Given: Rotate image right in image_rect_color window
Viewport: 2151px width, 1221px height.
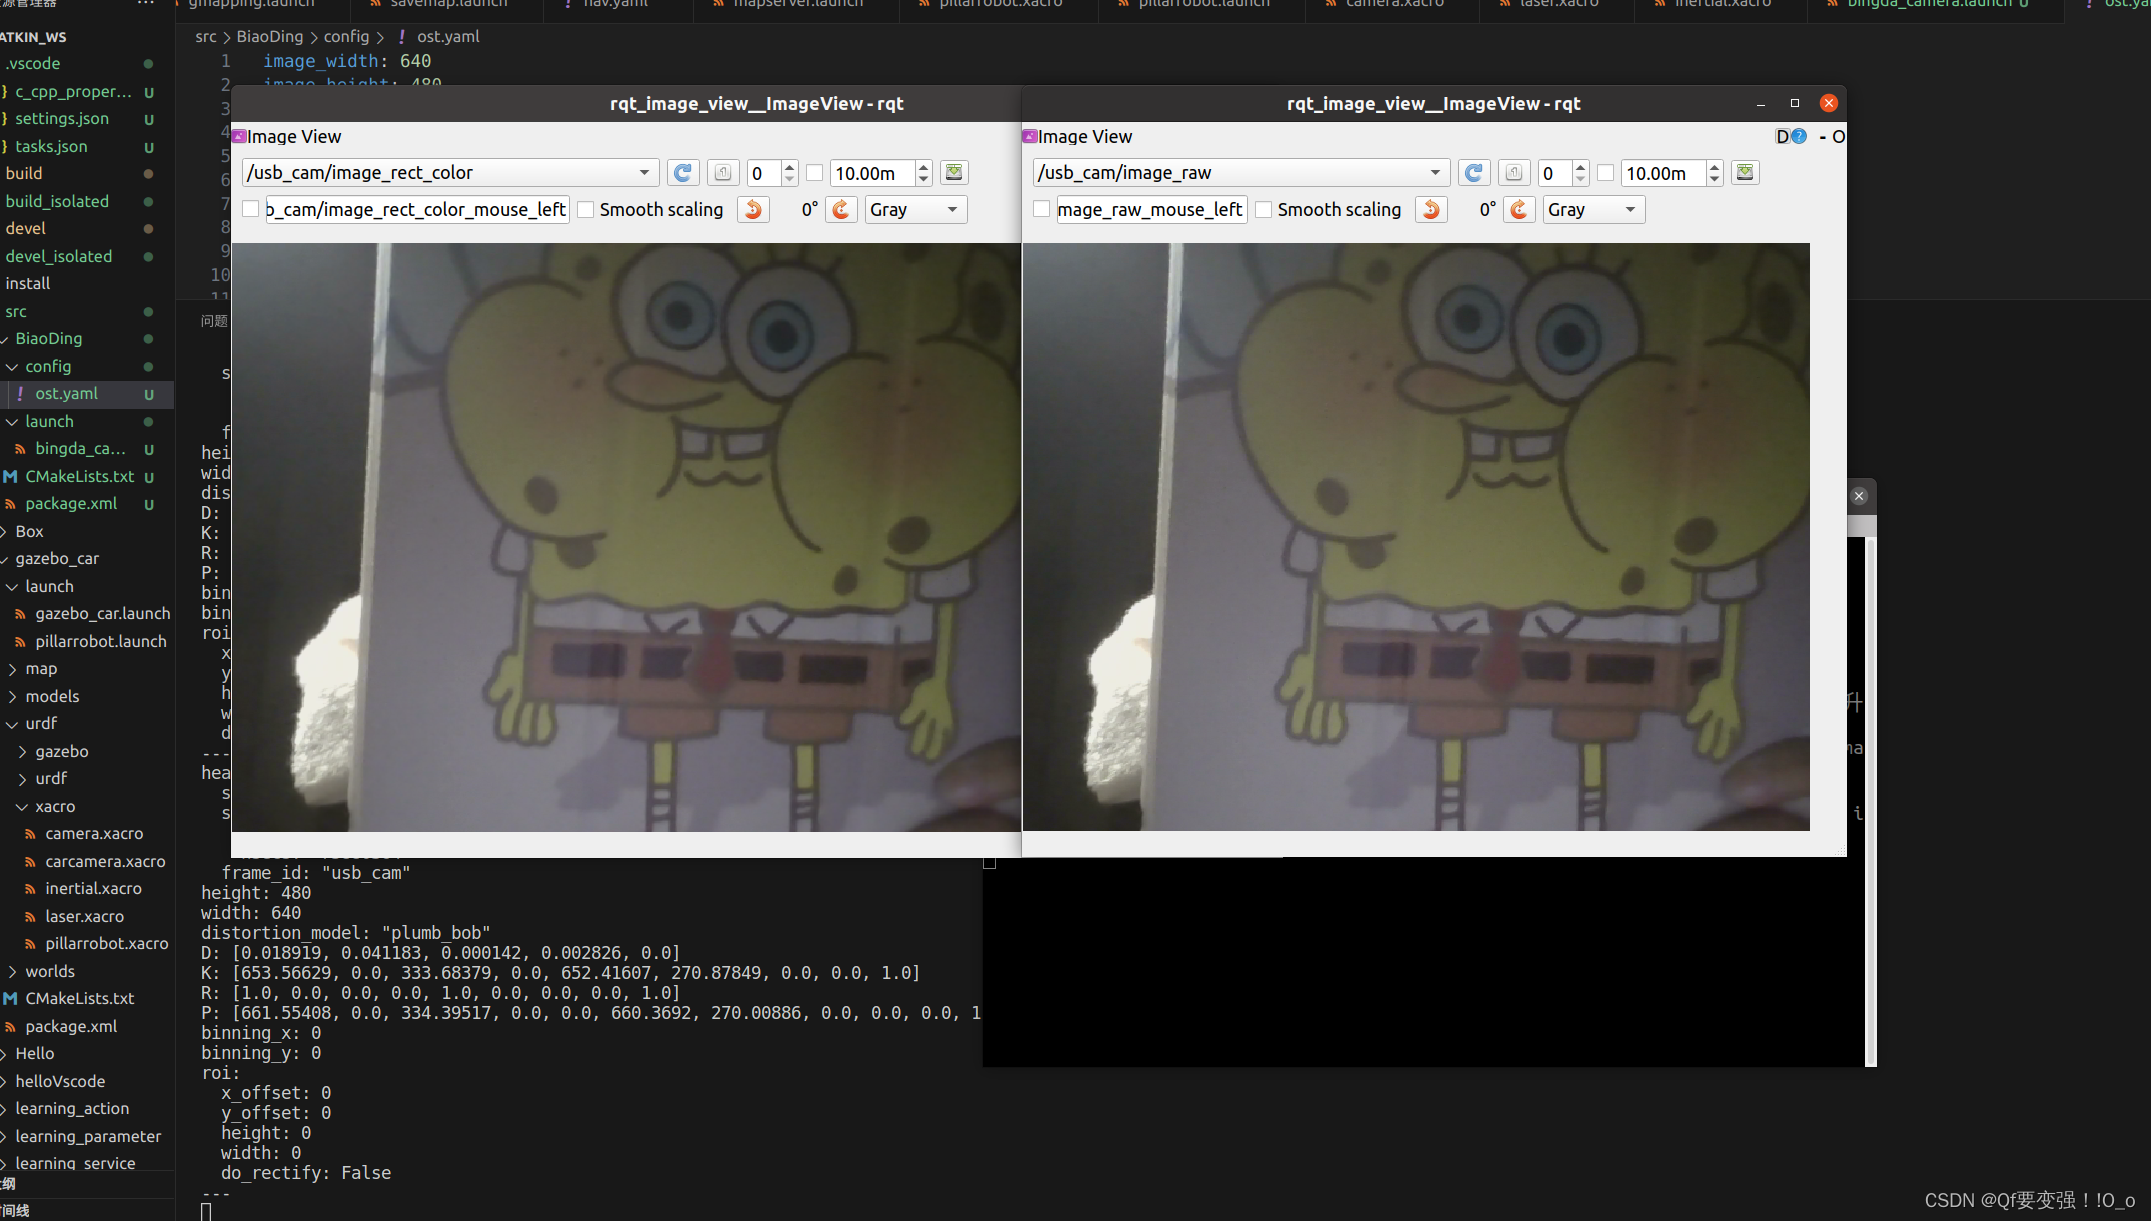Looking at the screenshot, I should pos(841,209).
